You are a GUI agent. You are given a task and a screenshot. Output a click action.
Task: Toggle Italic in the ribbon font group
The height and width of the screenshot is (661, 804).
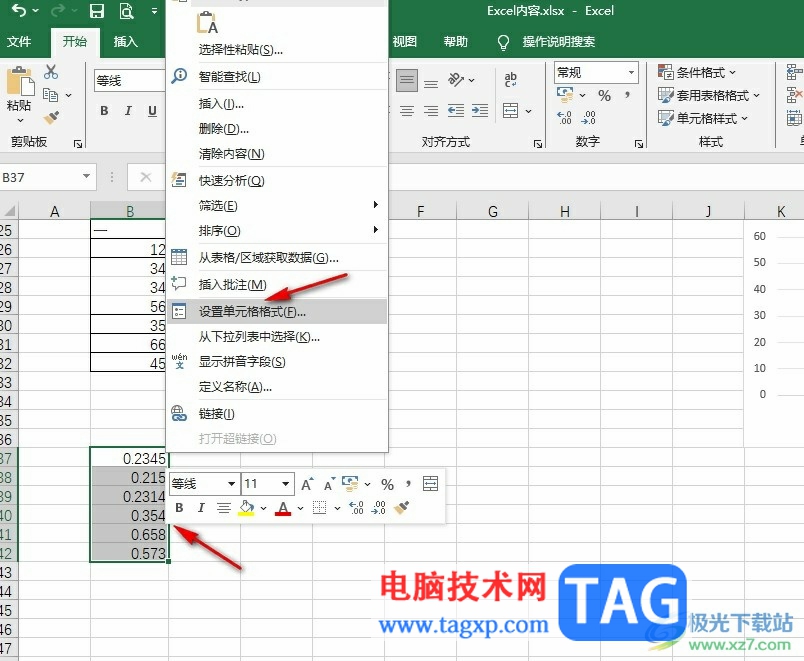tap(128, 111)
